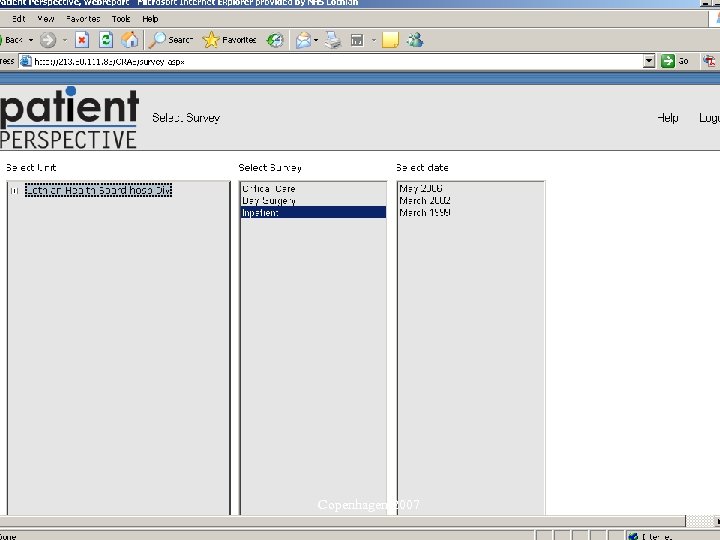Click the Mail envelope icon

point(303,40)
